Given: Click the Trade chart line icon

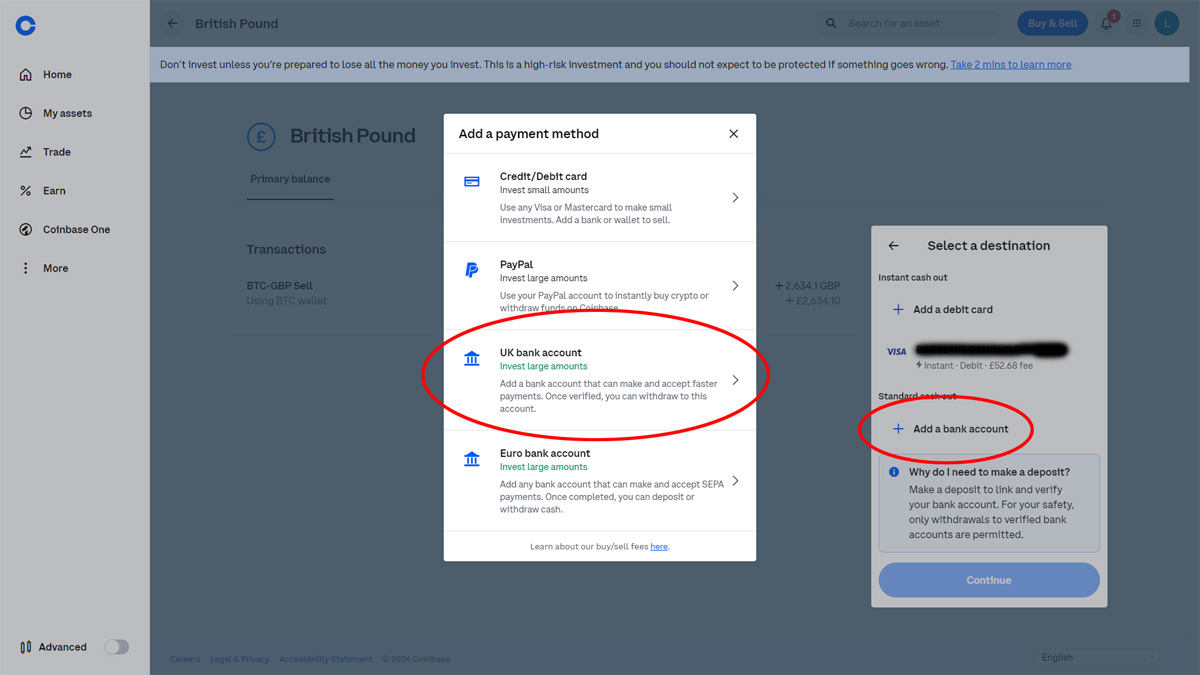Looking at the screenshot, I should (x=26, y=152).
